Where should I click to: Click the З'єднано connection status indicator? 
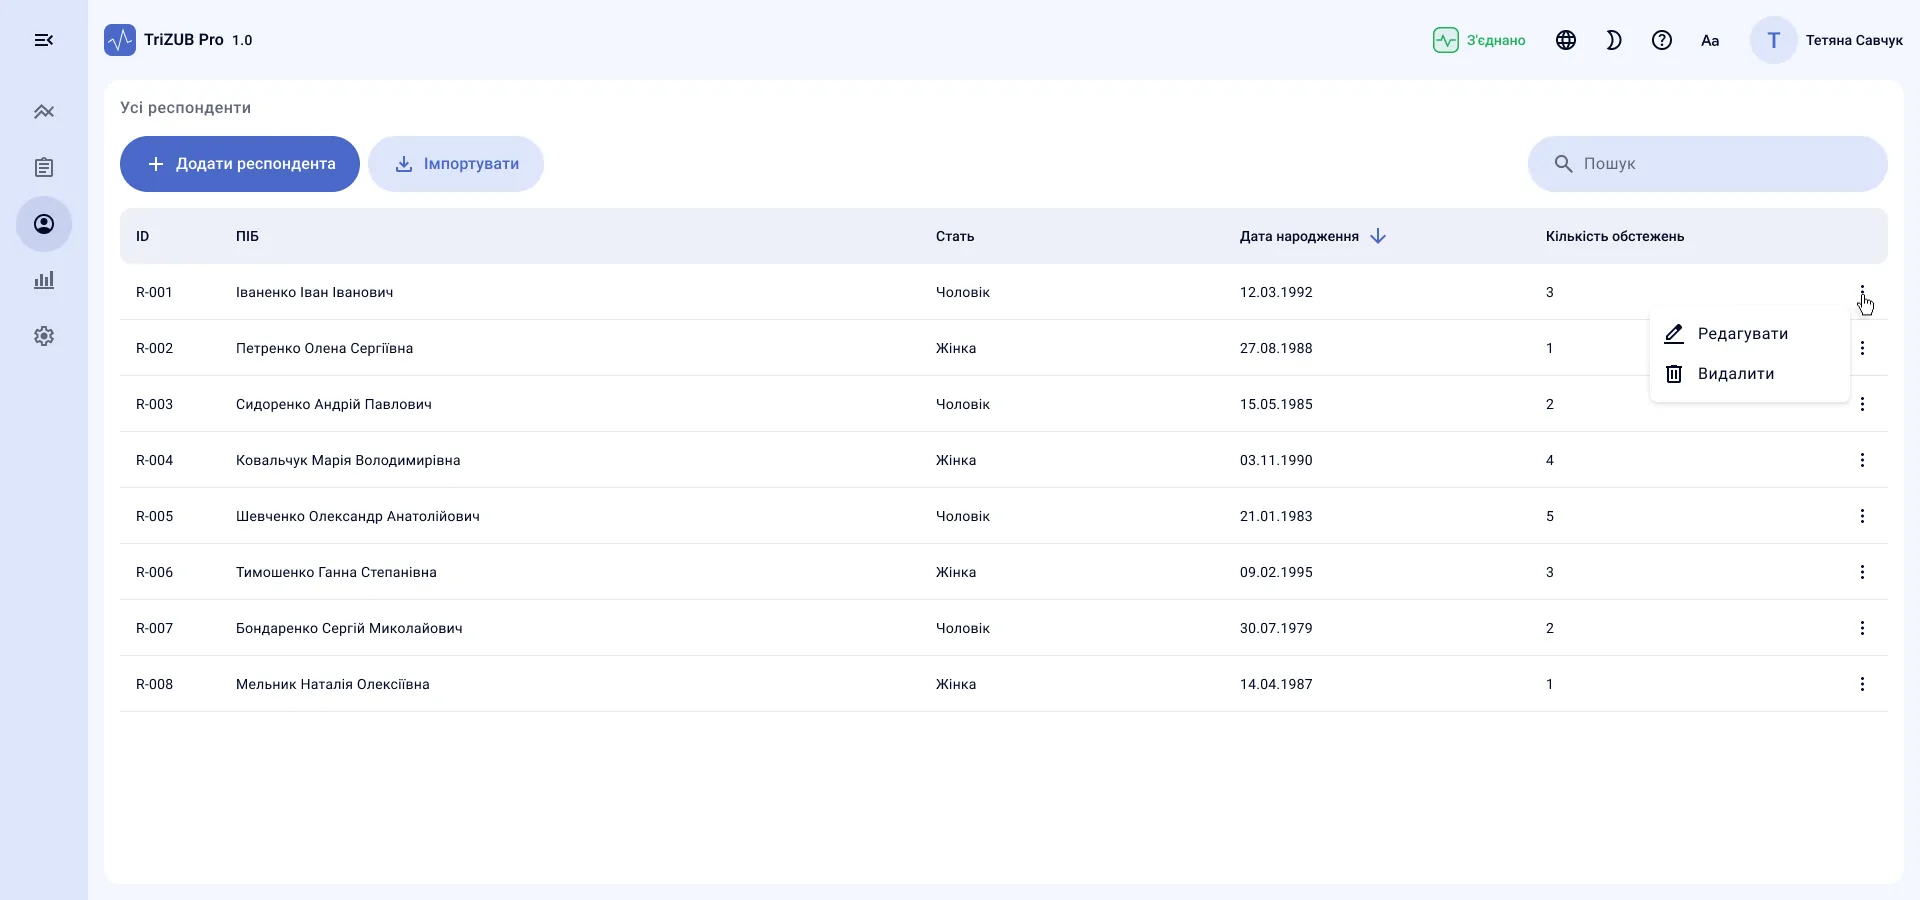tap(1479, 40)
